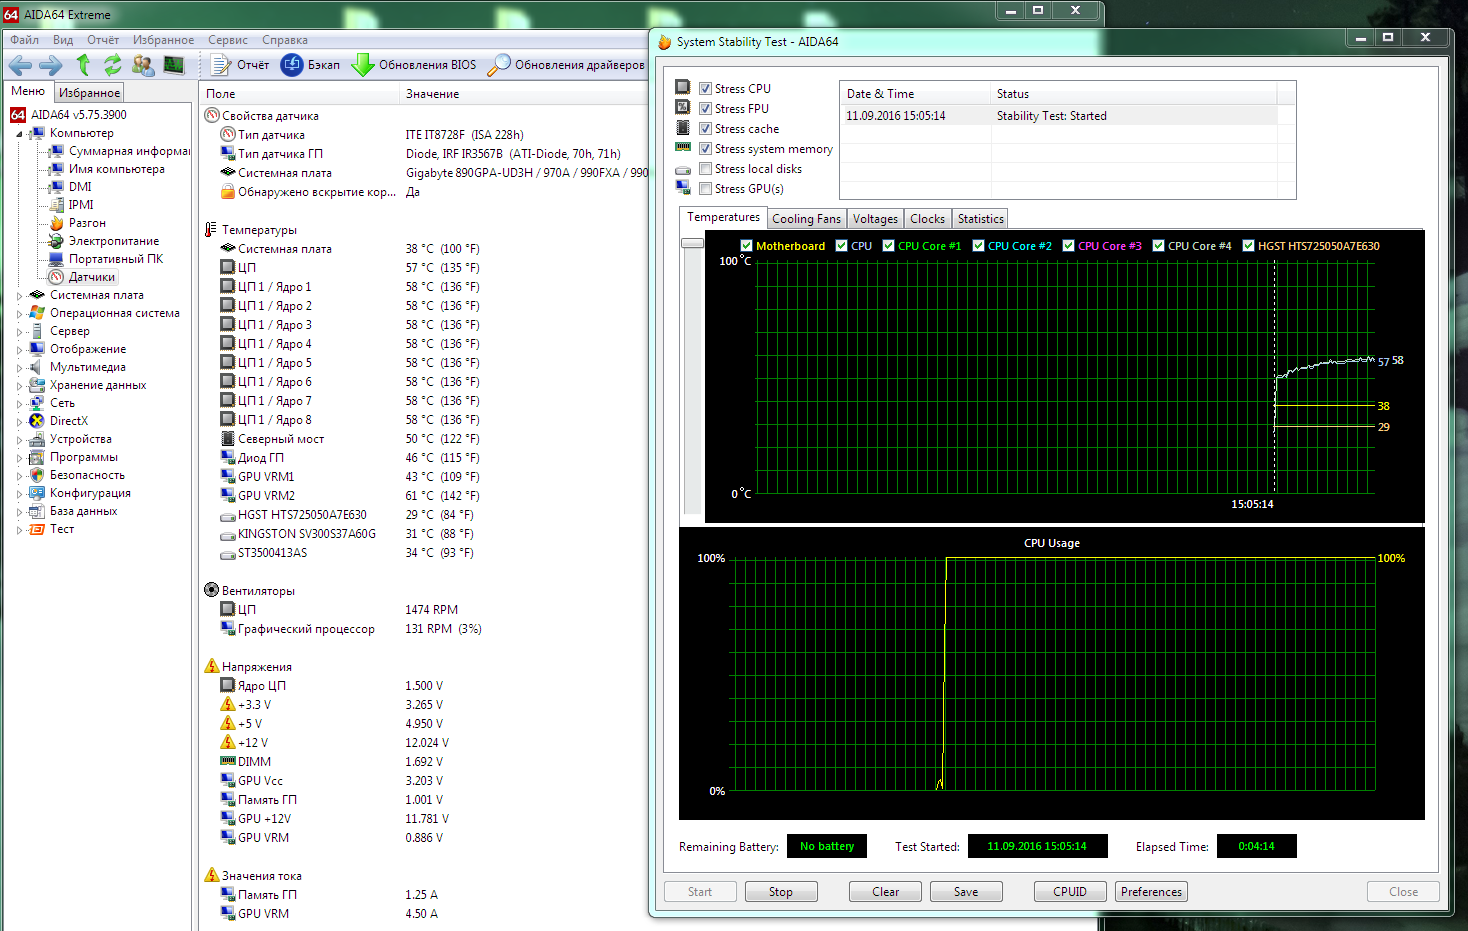
Task: Expand the Хранение данных tree node
Action: point(19,386)
